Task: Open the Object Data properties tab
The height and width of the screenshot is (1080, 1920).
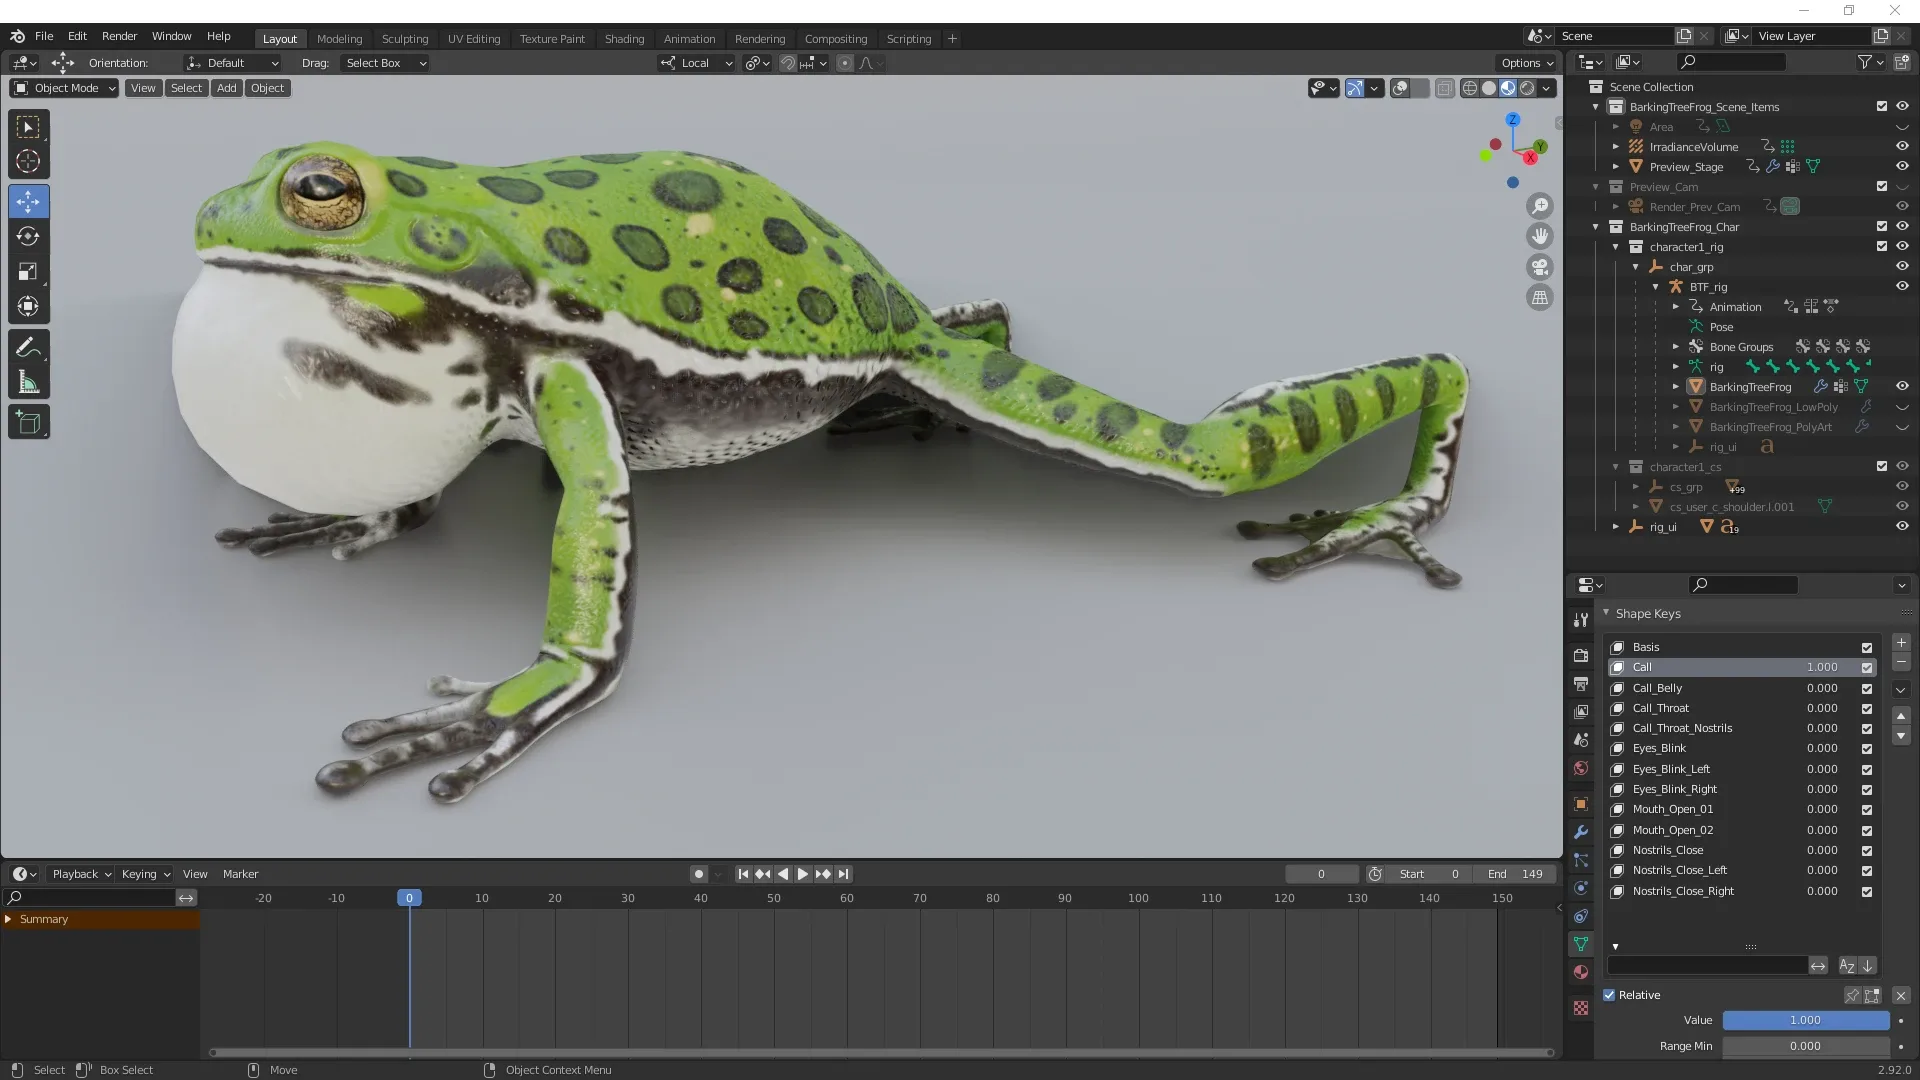Action: click(1580, 944)
